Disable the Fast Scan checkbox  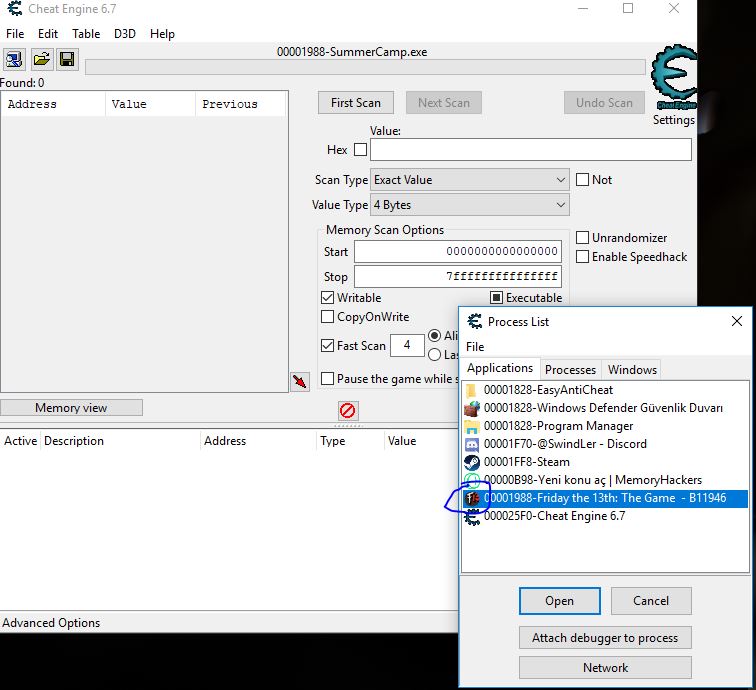point(327,345)
